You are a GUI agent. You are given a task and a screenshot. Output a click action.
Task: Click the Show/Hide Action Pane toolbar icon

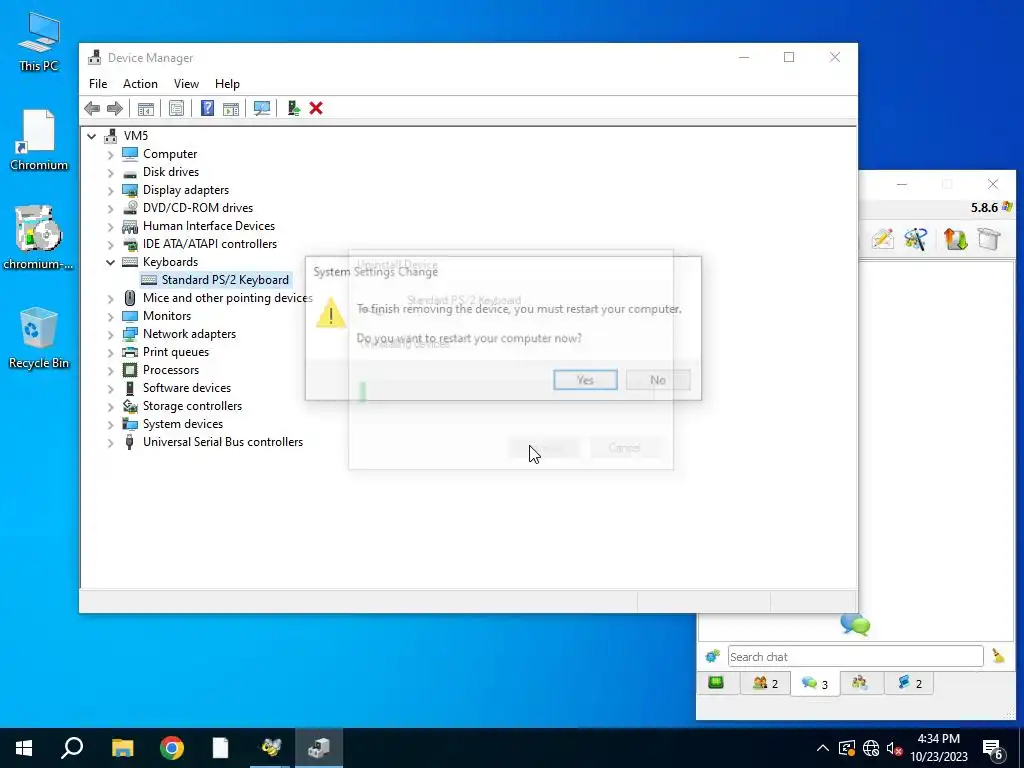click(231, 108)
